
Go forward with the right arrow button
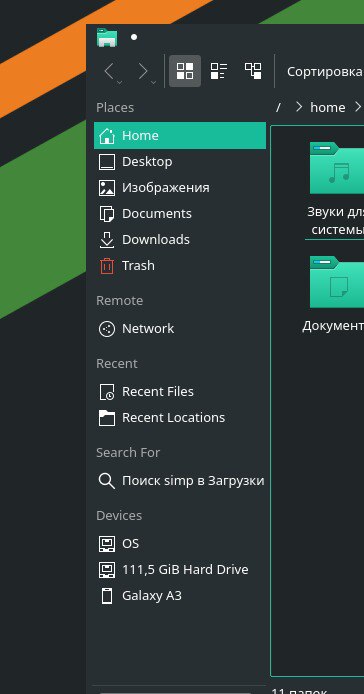[143, 71]
